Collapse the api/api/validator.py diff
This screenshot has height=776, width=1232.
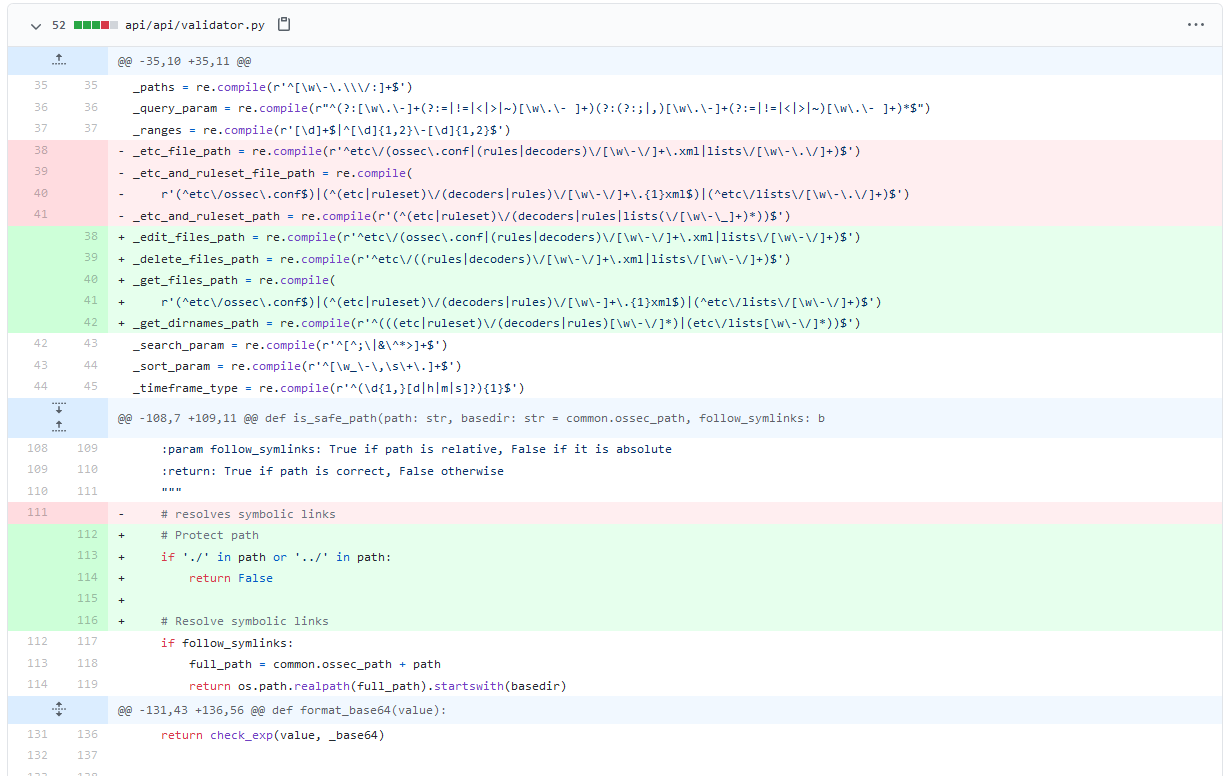click(x=35, y=26)
